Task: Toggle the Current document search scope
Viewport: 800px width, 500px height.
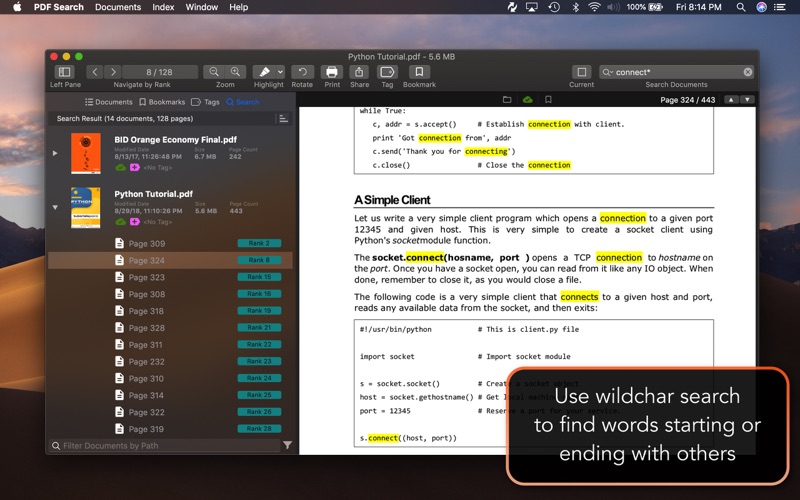Action: (581, 72)
